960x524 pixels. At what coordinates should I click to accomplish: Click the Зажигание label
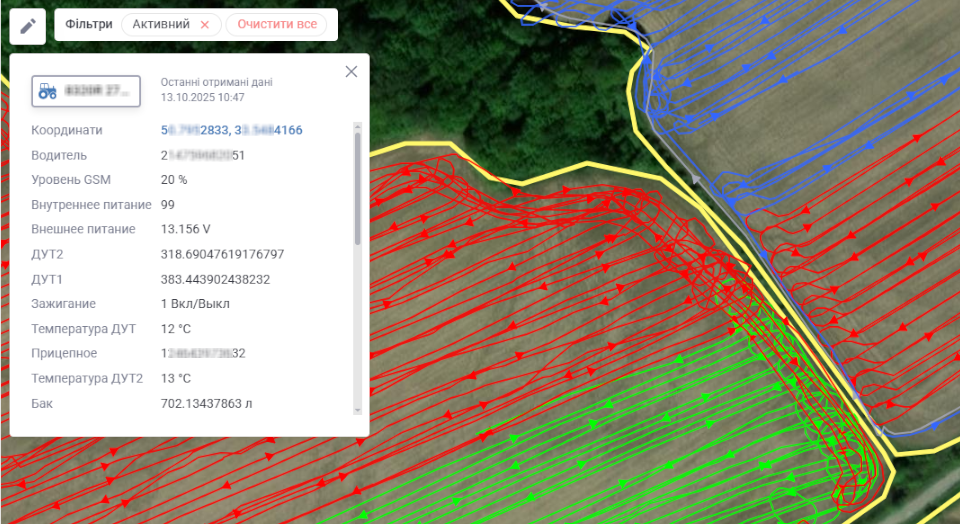pos(64,304)
